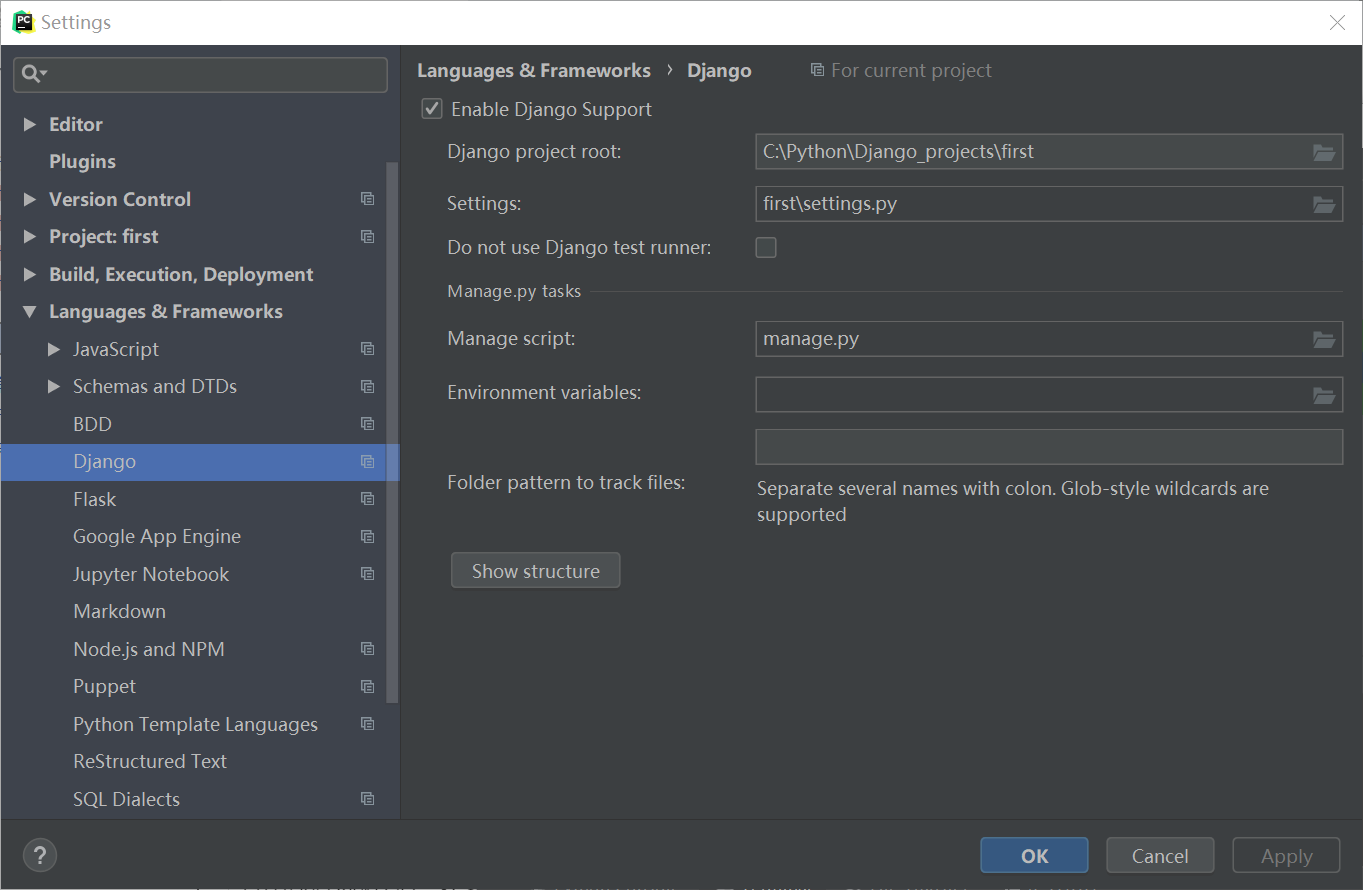
Task: Click the Settings file path field
Action: pos(1049,204)
